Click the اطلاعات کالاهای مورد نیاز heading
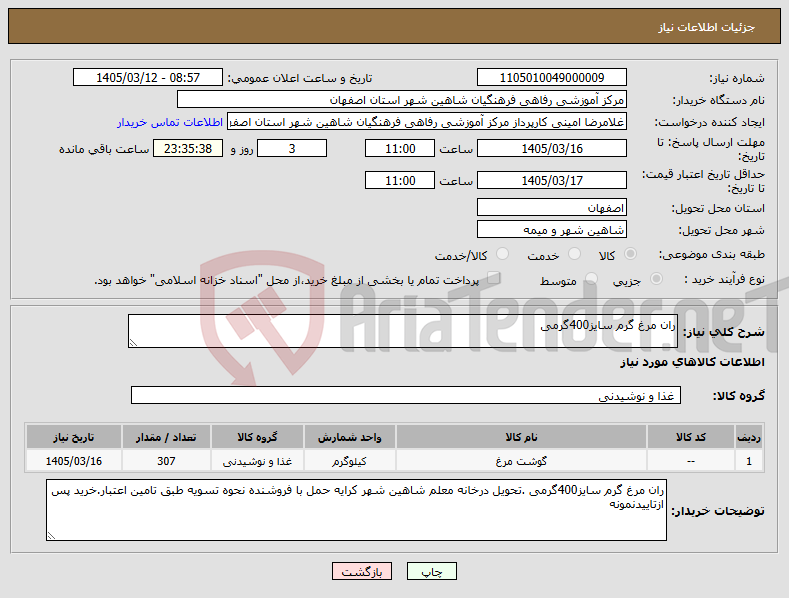The image size is (789, 598). coord(692,362)
